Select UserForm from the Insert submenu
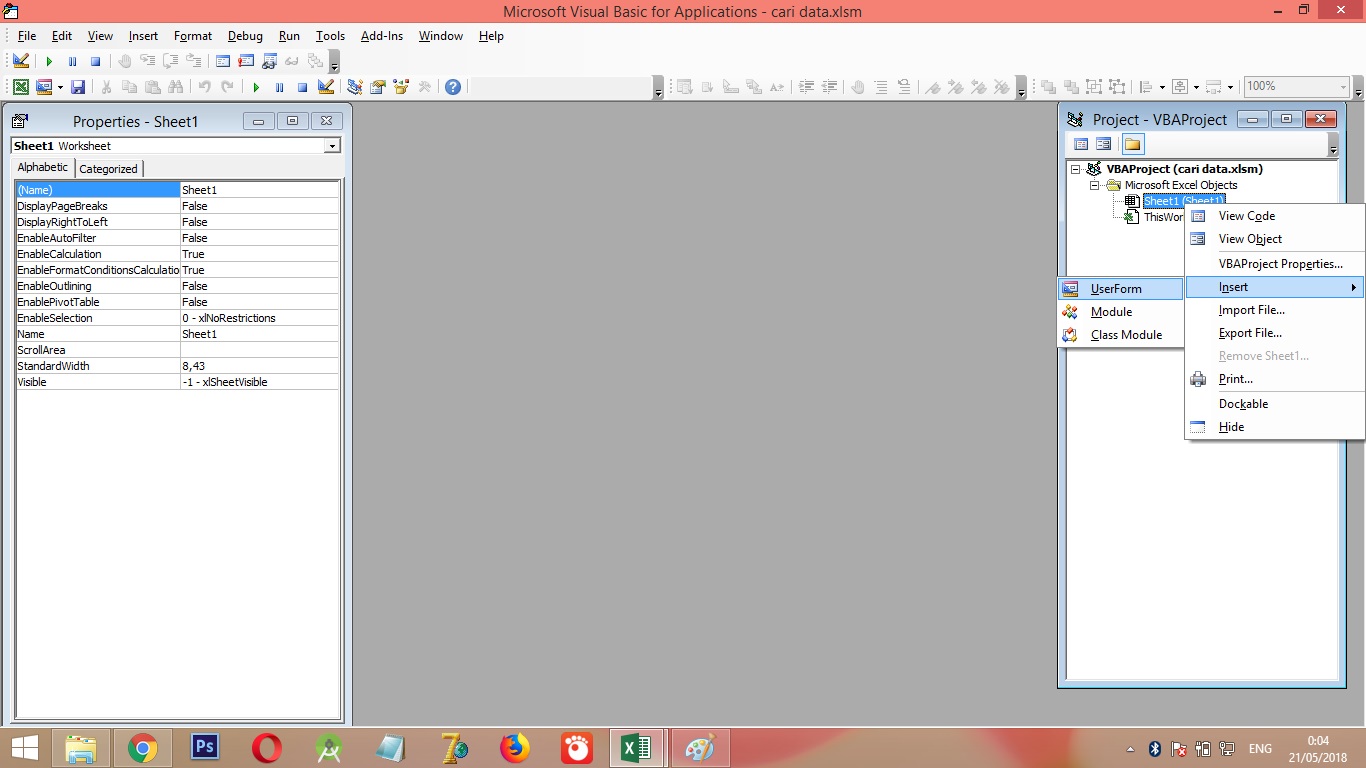Image resolution: width=1366 pixels, height=768 pixels. [1120, 289]
